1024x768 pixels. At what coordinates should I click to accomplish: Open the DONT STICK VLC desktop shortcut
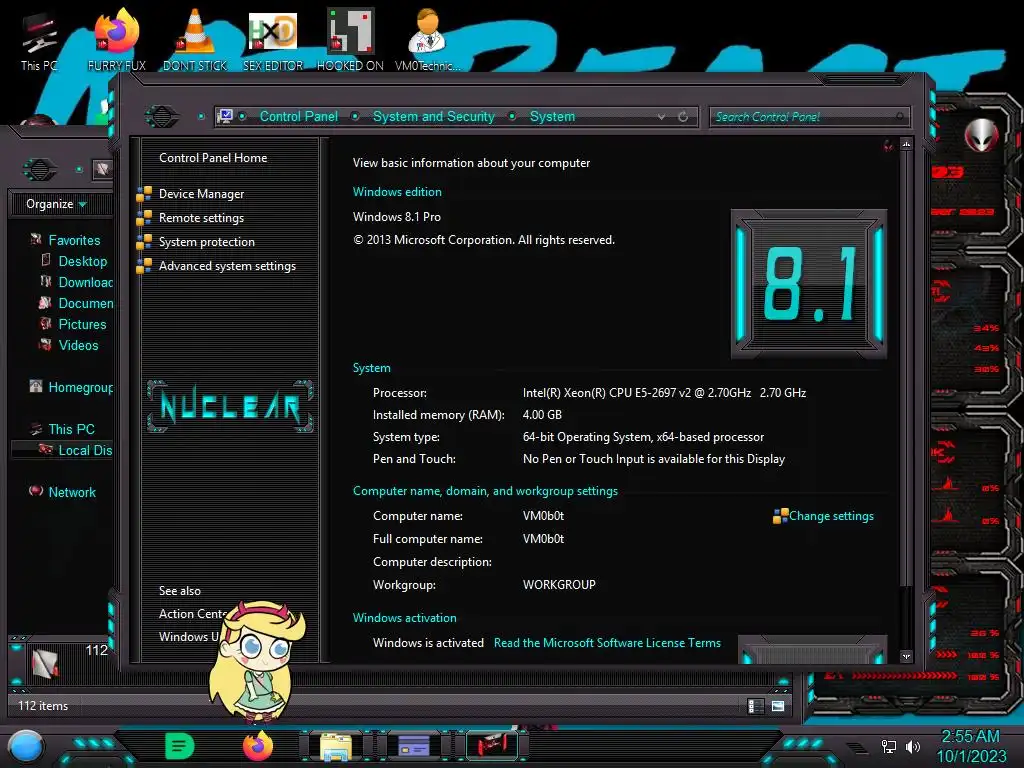(195, 40)
